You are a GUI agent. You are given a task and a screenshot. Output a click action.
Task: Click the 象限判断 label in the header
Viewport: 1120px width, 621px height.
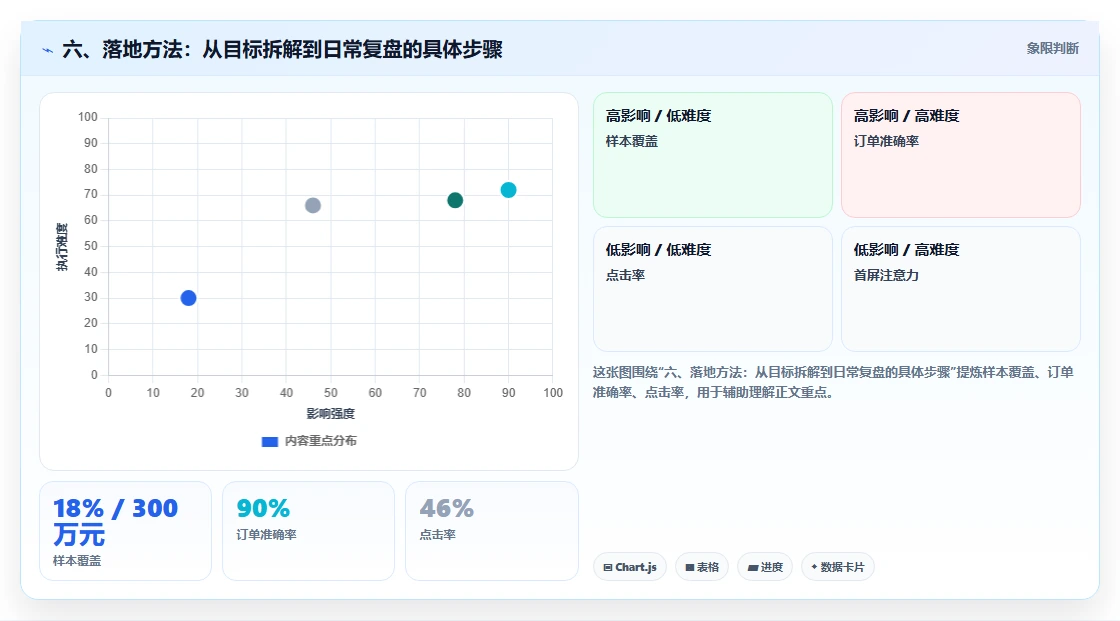(x=1053, y=48)
